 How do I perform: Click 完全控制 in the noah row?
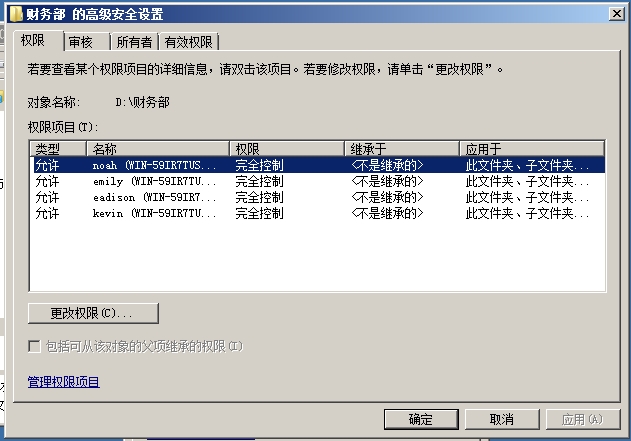(260, 165)
